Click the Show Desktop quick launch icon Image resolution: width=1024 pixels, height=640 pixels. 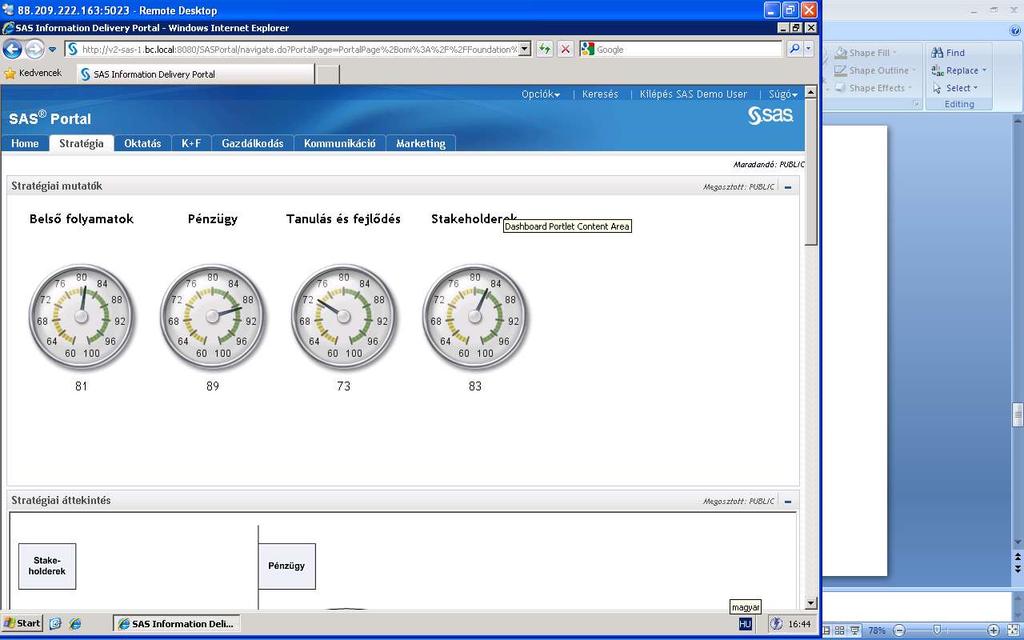56,624
